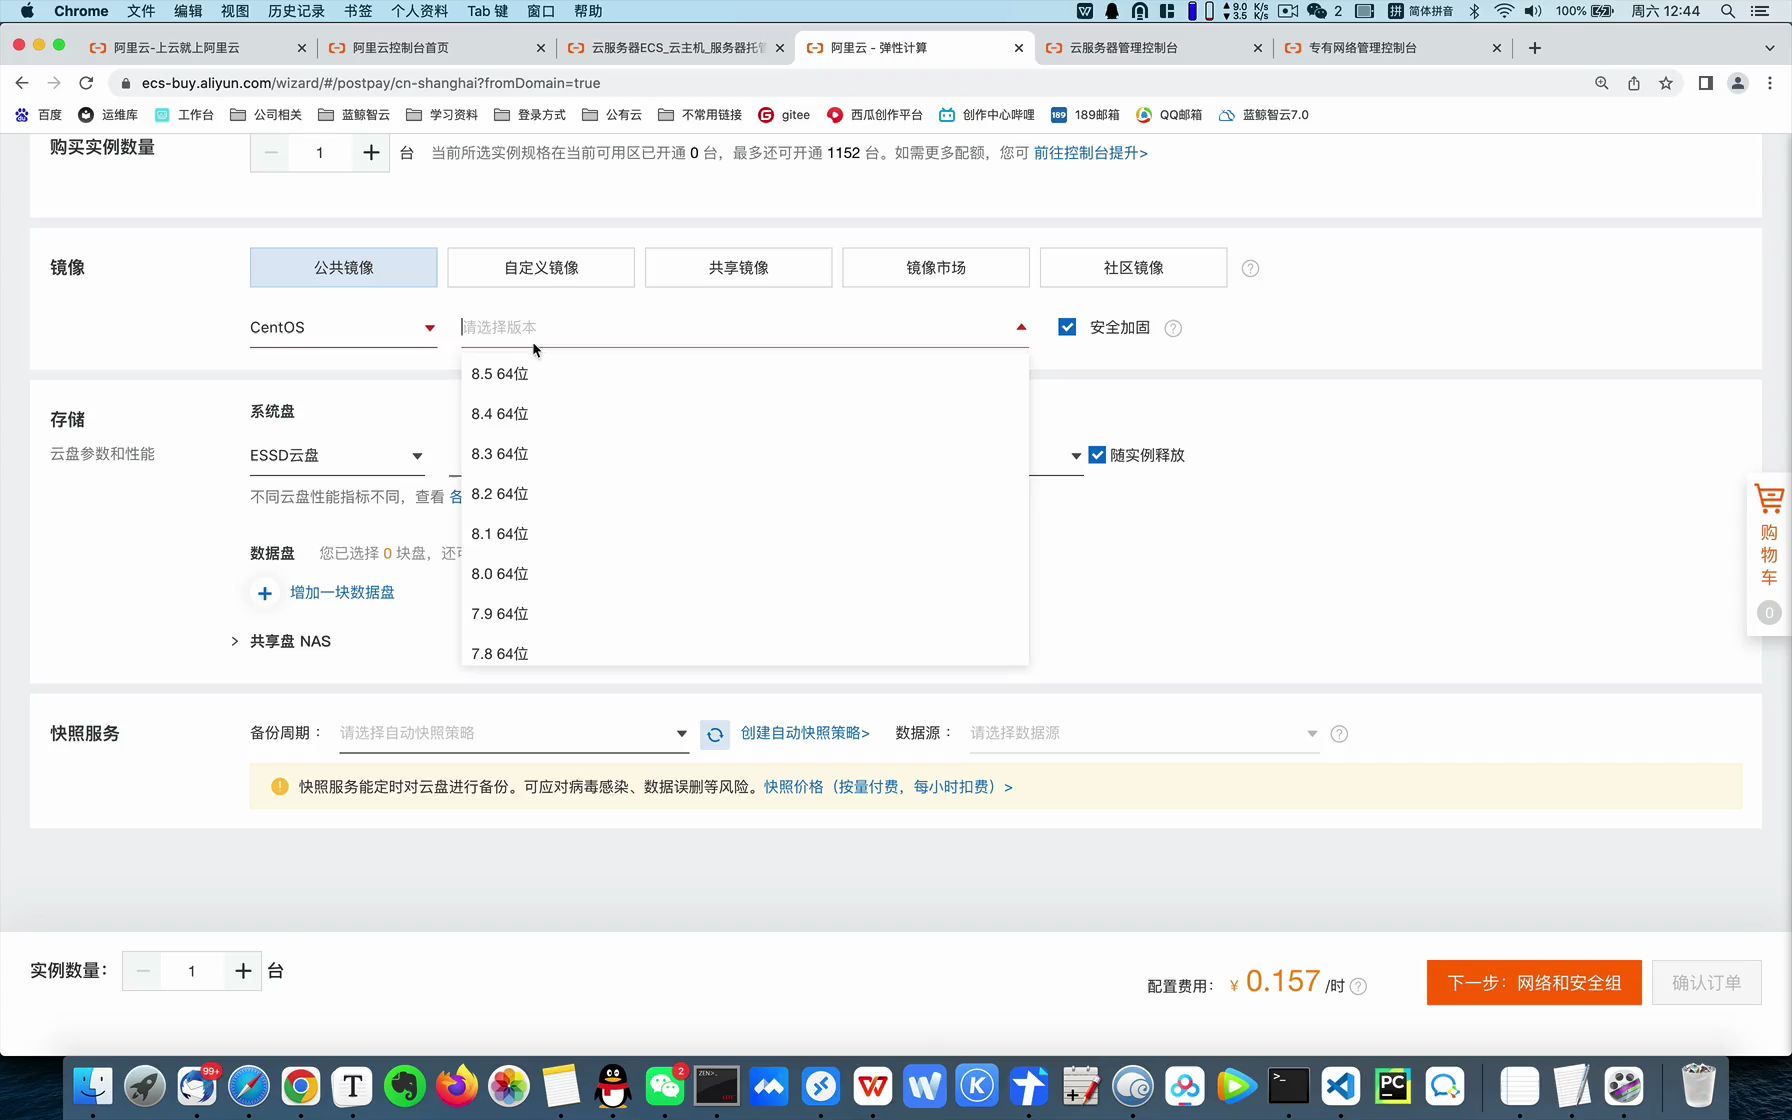Switch to 云服务器管理控制台 browser tab
The image size is (1792, 1120).
[x=1154, y=48]
